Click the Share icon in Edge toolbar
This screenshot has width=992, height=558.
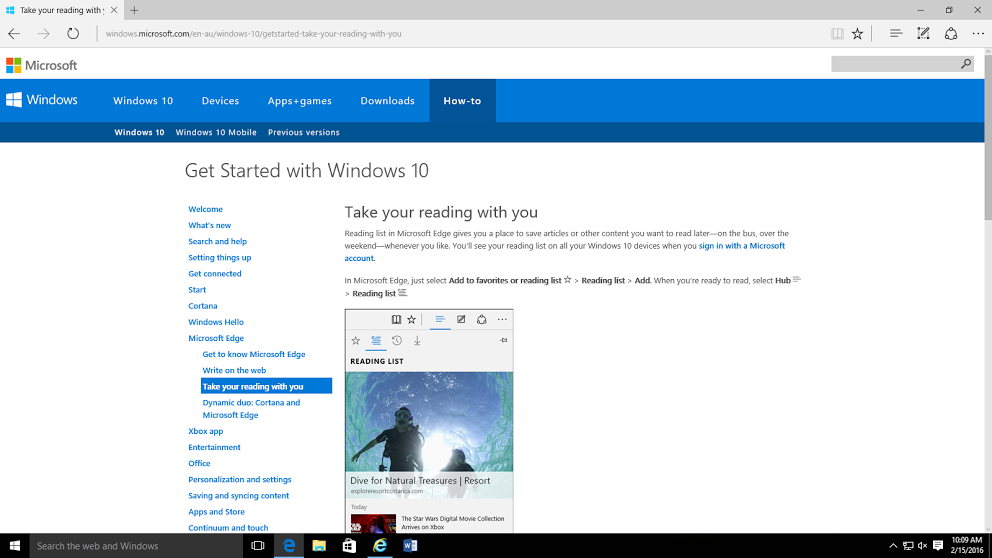pos(950,33)
